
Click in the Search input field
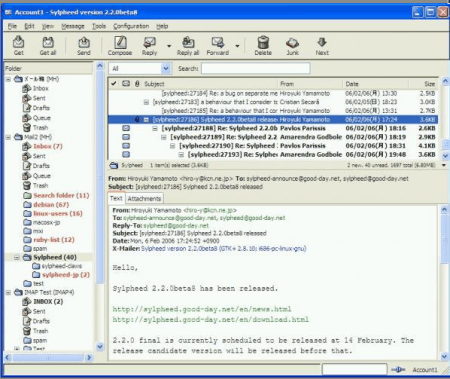coord(256,68)
